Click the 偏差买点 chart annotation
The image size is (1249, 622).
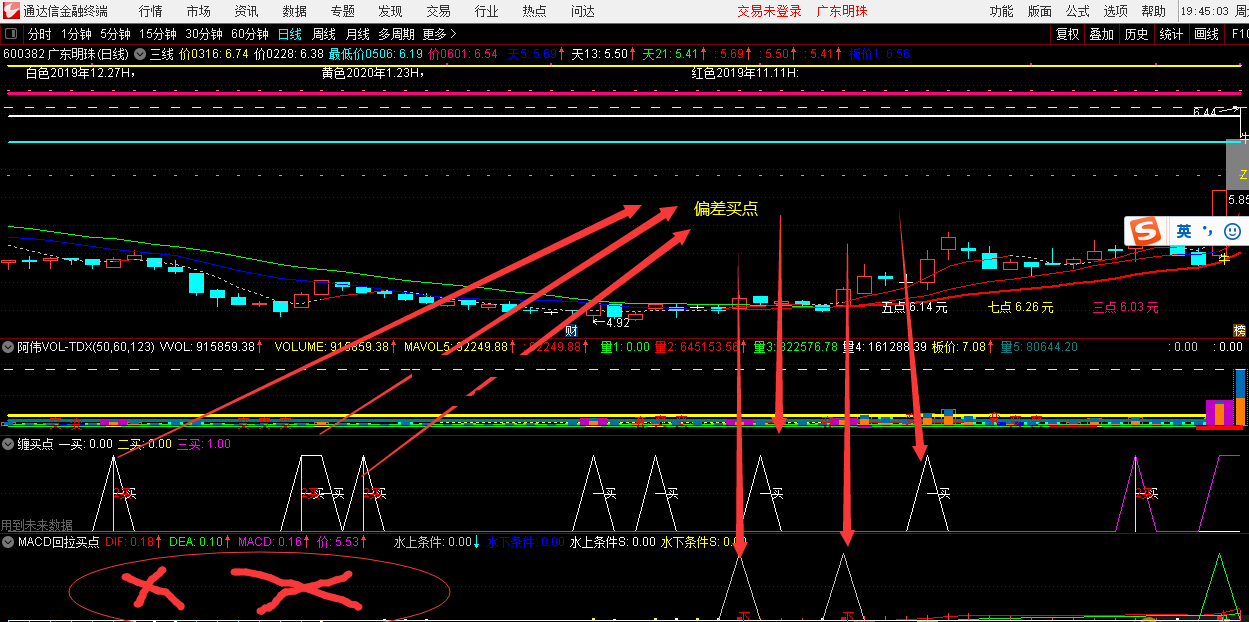click(x=726, y=209)
